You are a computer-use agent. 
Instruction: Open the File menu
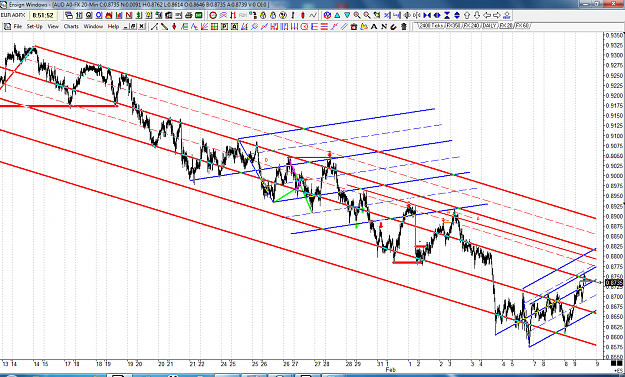pos(18,27)
